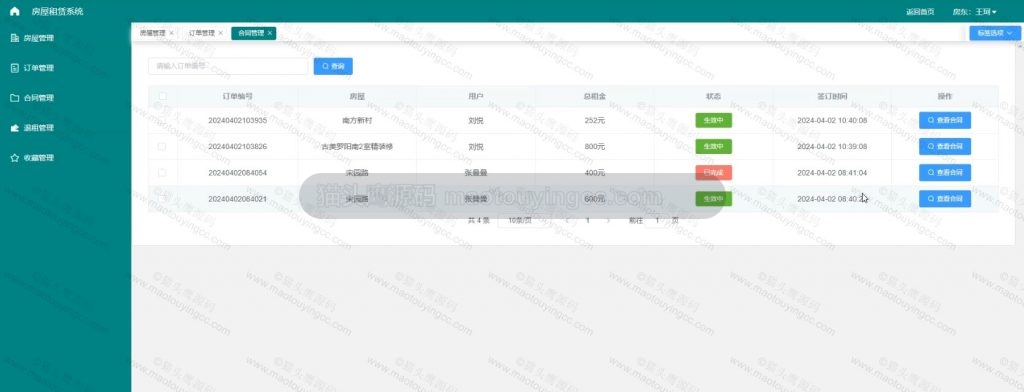Click the 800元 rent cell
This screenshot has height=392, width=1024.
(x=594, y=147)
